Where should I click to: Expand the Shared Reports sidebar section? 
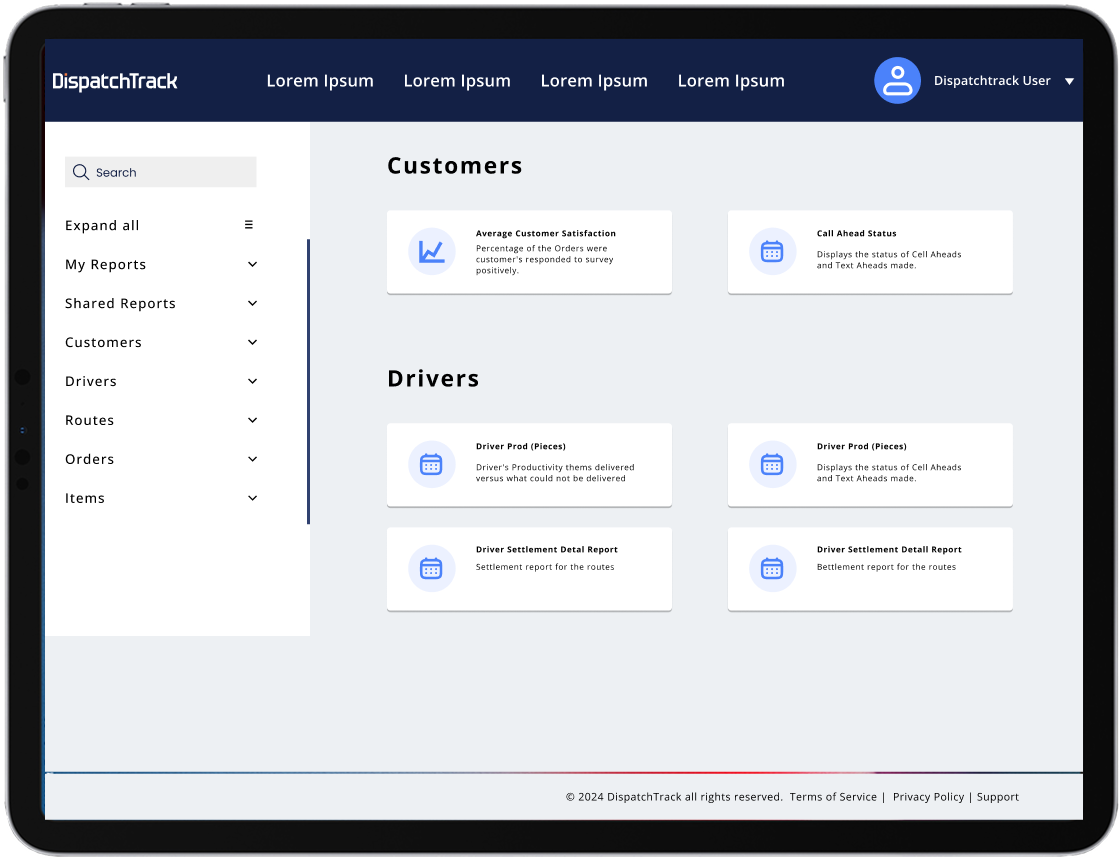coord(252,303)
